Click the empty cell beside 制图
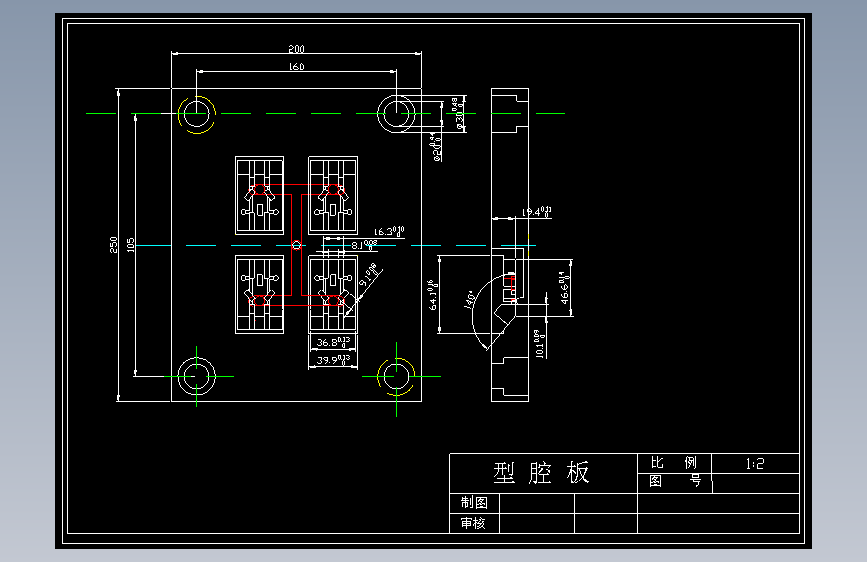The height and width of the screenshot is (562, 867). point(537,503)
